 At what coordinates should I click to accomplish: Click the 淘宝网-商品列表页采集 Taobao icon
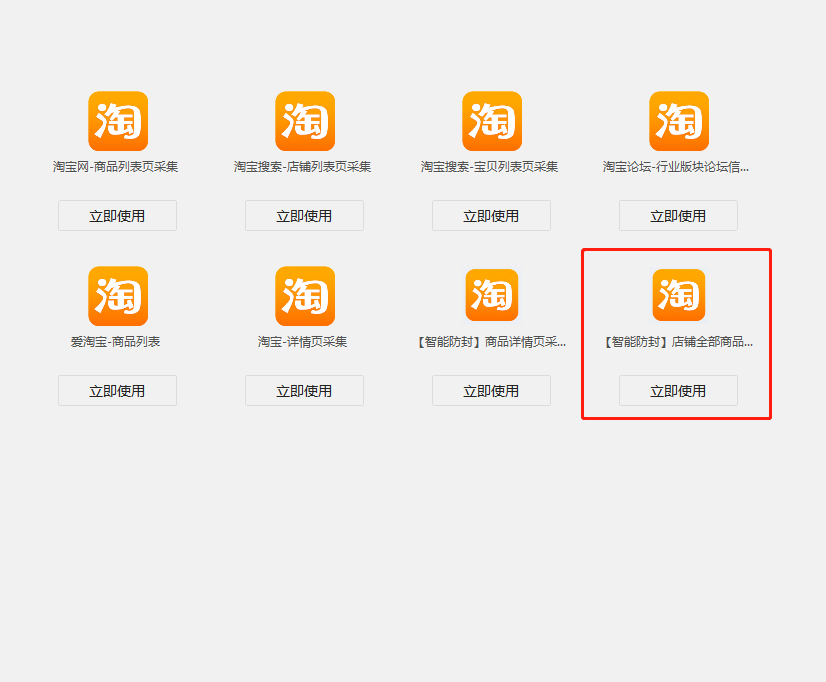pos(118,121)
